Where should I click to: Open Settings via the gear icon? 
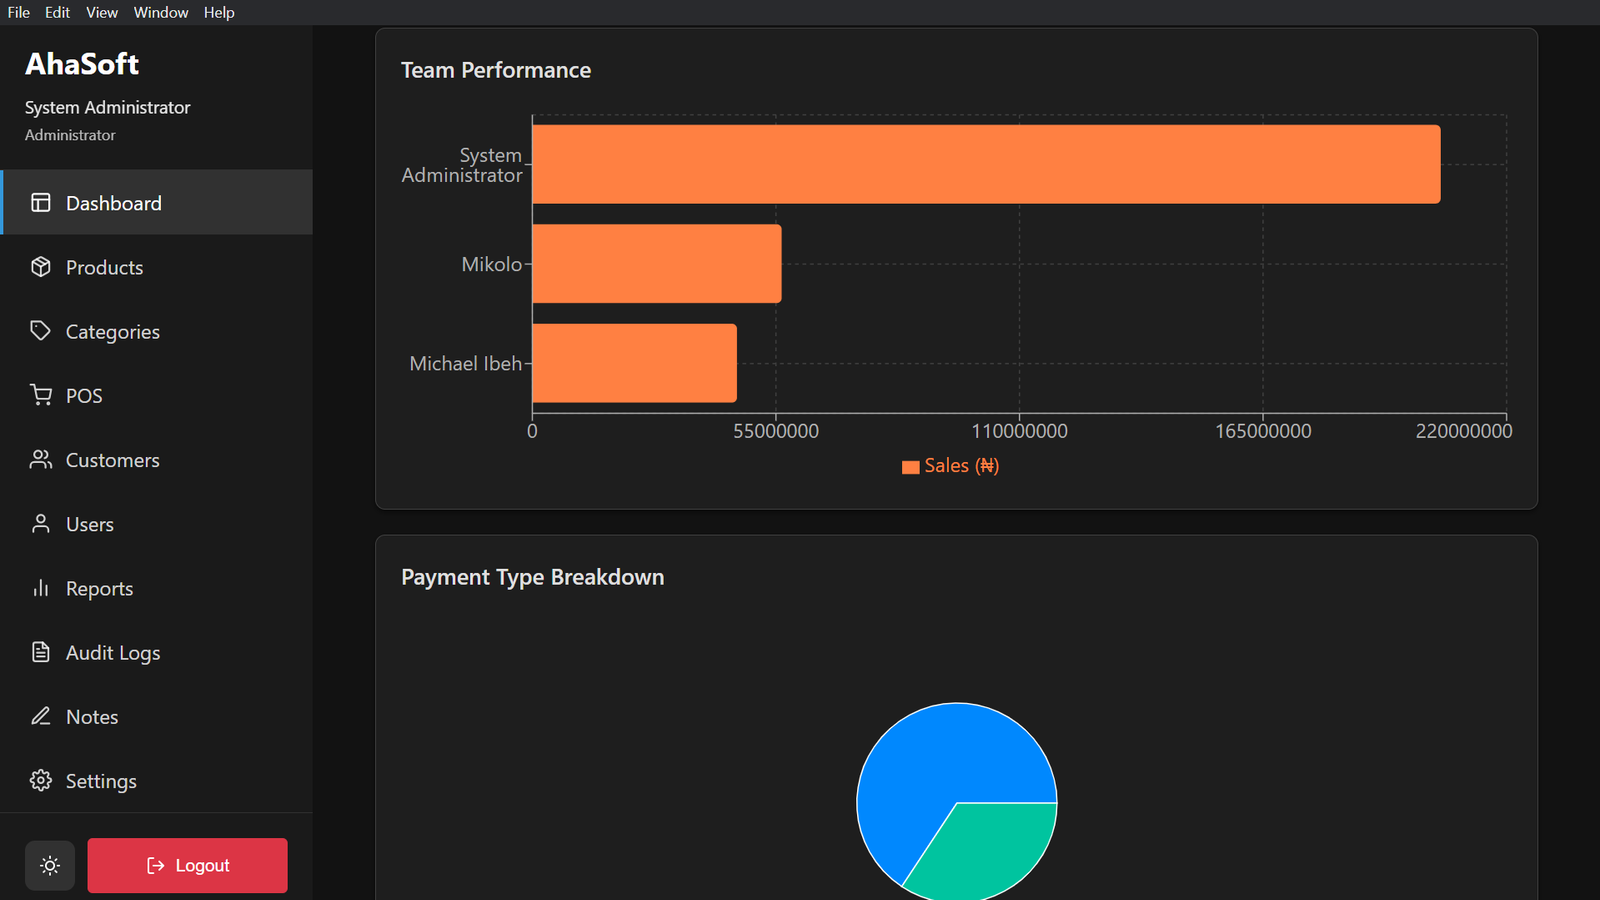(41, 780)
